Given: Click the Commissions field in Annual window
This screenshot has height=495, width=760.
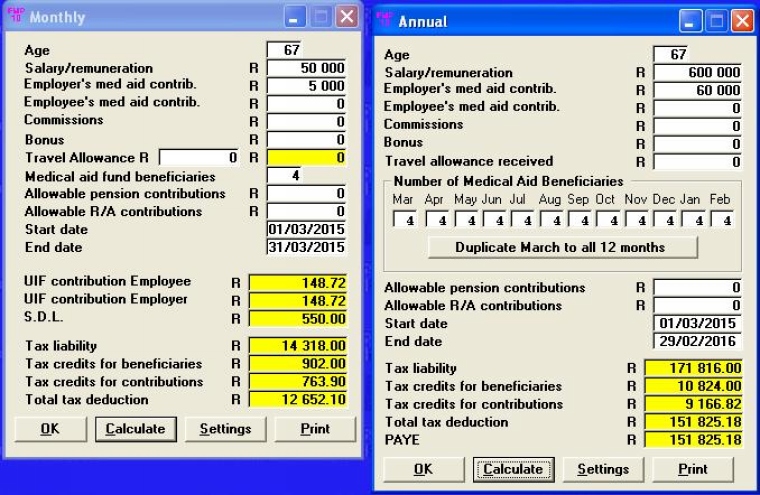Looking at the screenshot, I should pyautogui.click(x=697, y=126).
